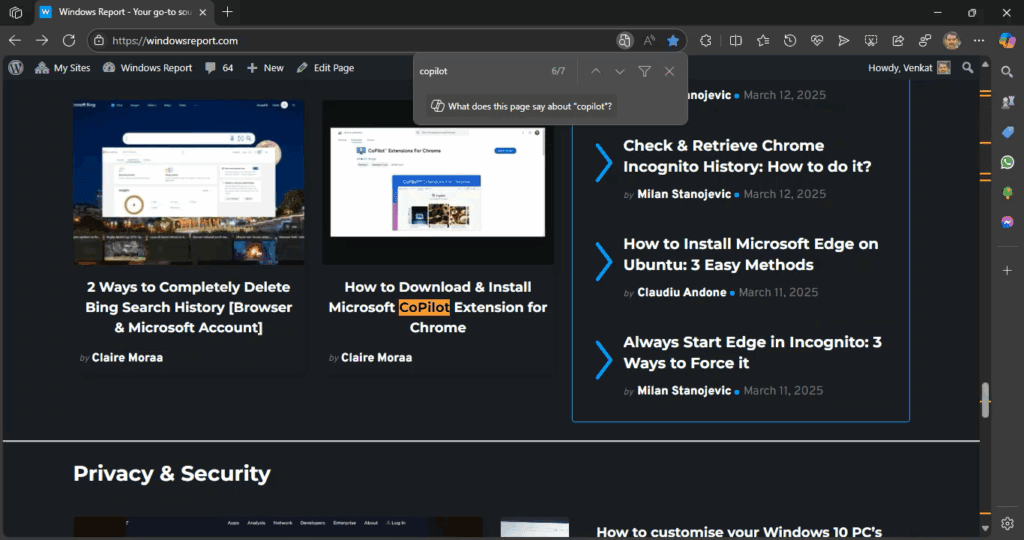Open sidebar settings gear
Viewport: 1024px width, 540px height.
(x=1007, y=523)
